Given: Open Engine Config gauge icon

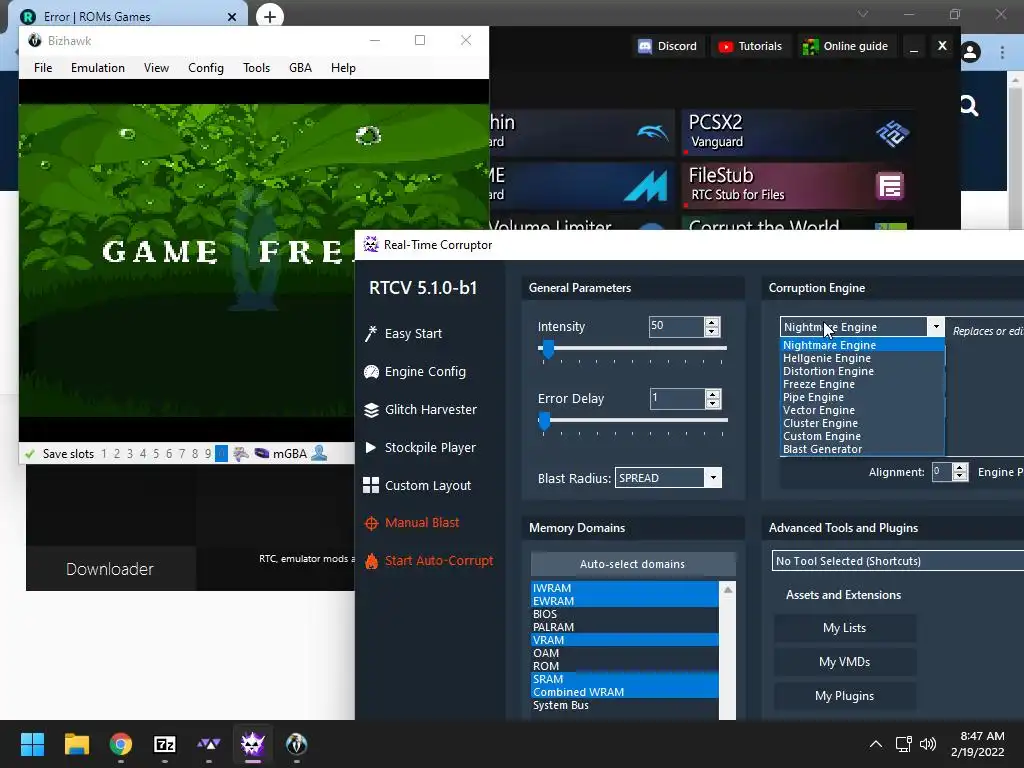Looking at the screenshot, I should (371, 372).
